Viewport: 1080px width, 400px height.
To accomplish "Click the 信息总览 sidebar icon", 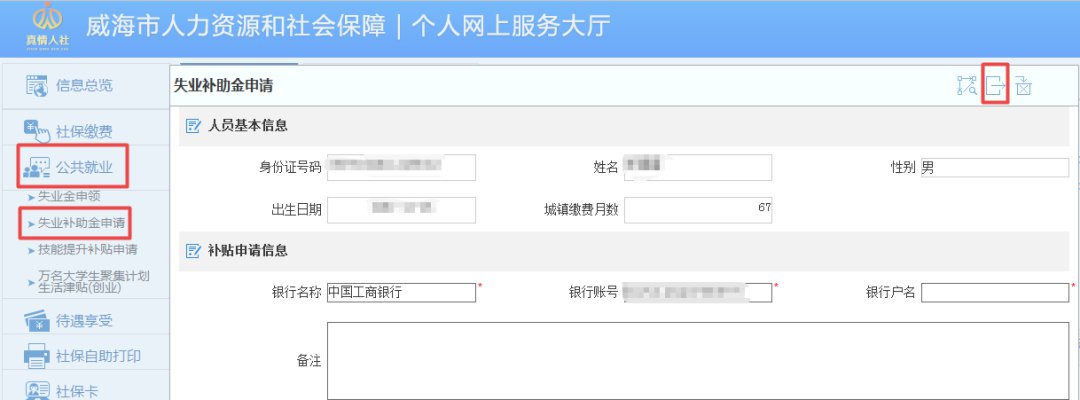I will pos(37,86).
